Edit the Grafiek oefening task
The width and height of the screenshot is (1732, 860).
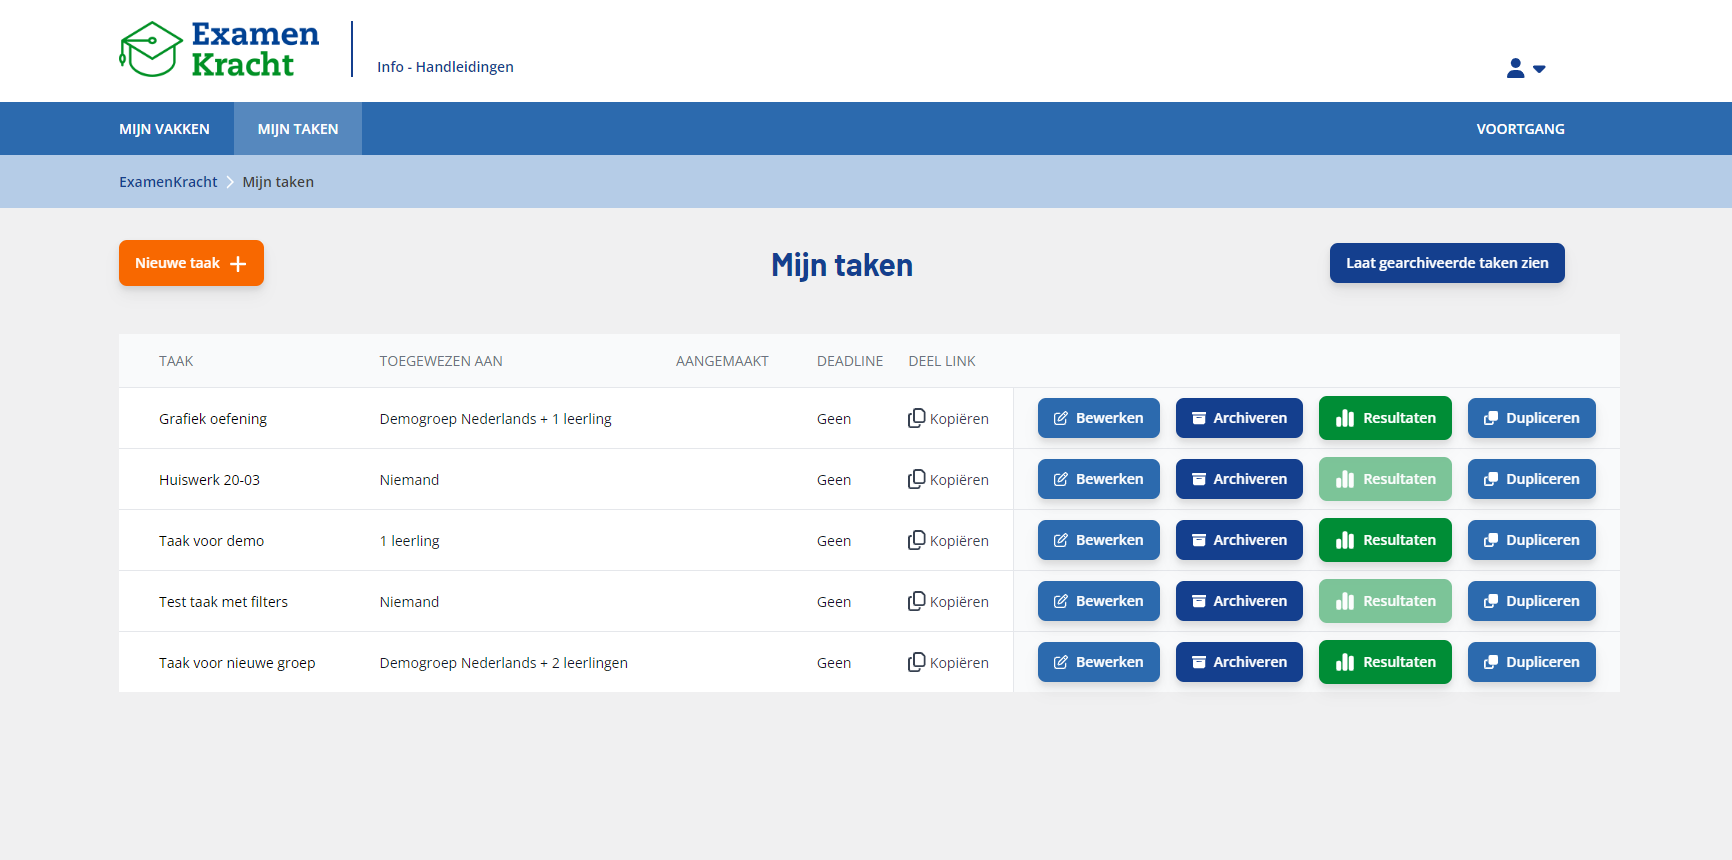(x=1098, y=418)
